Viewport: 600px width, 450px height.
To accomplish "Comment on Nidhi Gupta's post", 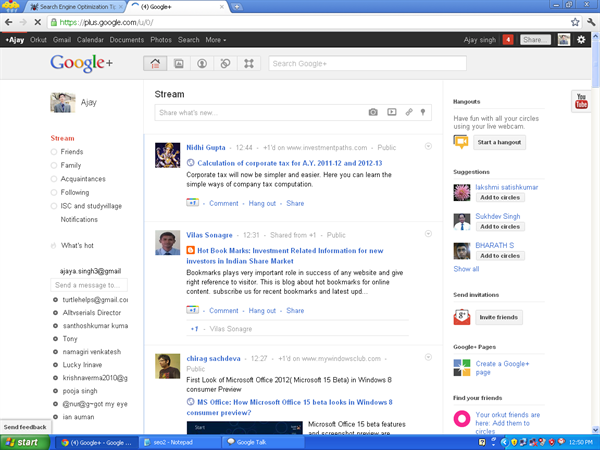I will pyautogui.click(x=223, y=203).
